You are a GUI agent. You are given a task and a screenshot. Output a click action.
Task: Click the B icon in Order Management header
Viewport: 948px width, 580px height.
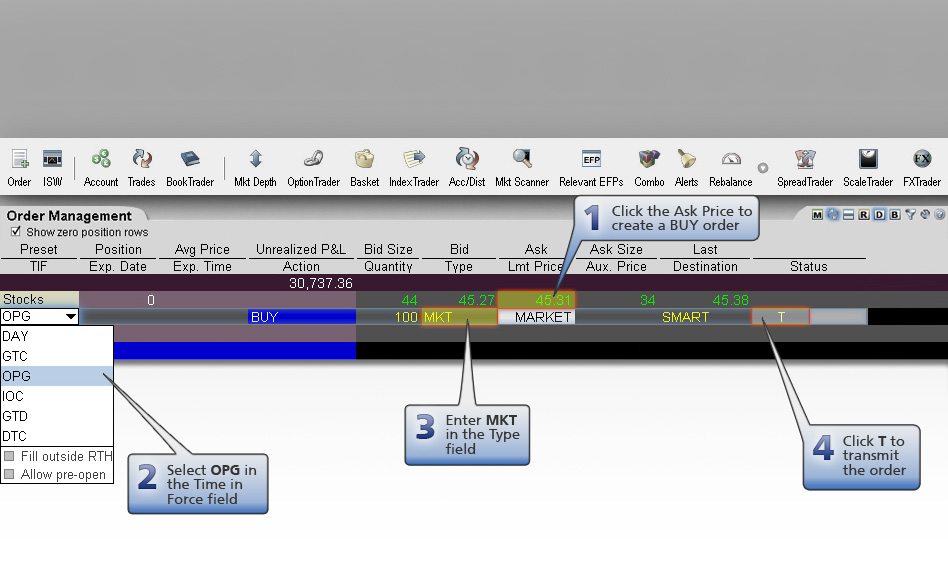point(895,215)
